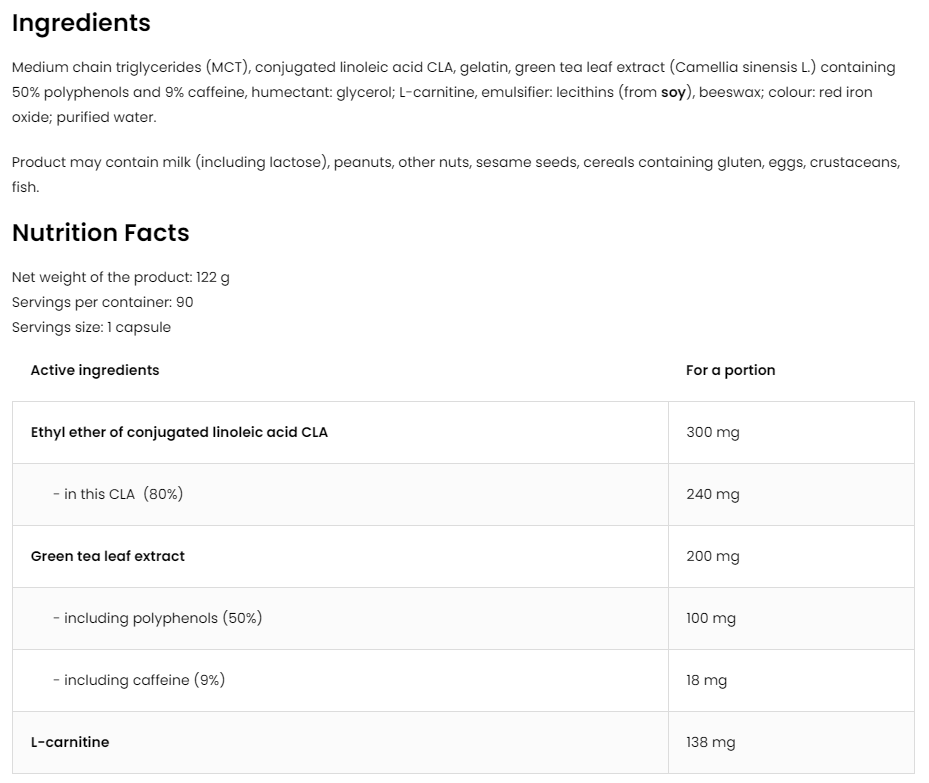Viewport: 929px width, 783px height.
Task: Select the Ethyl ether of conjugated linoleic acid row
Action: (x=179, y=432)
